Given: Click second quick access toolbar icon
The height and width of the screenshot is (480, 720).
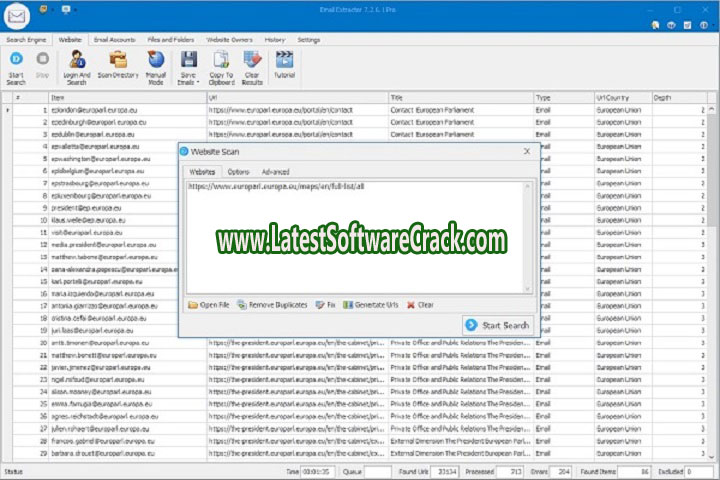Looking at the screenshot, I should tap(66, 9).
